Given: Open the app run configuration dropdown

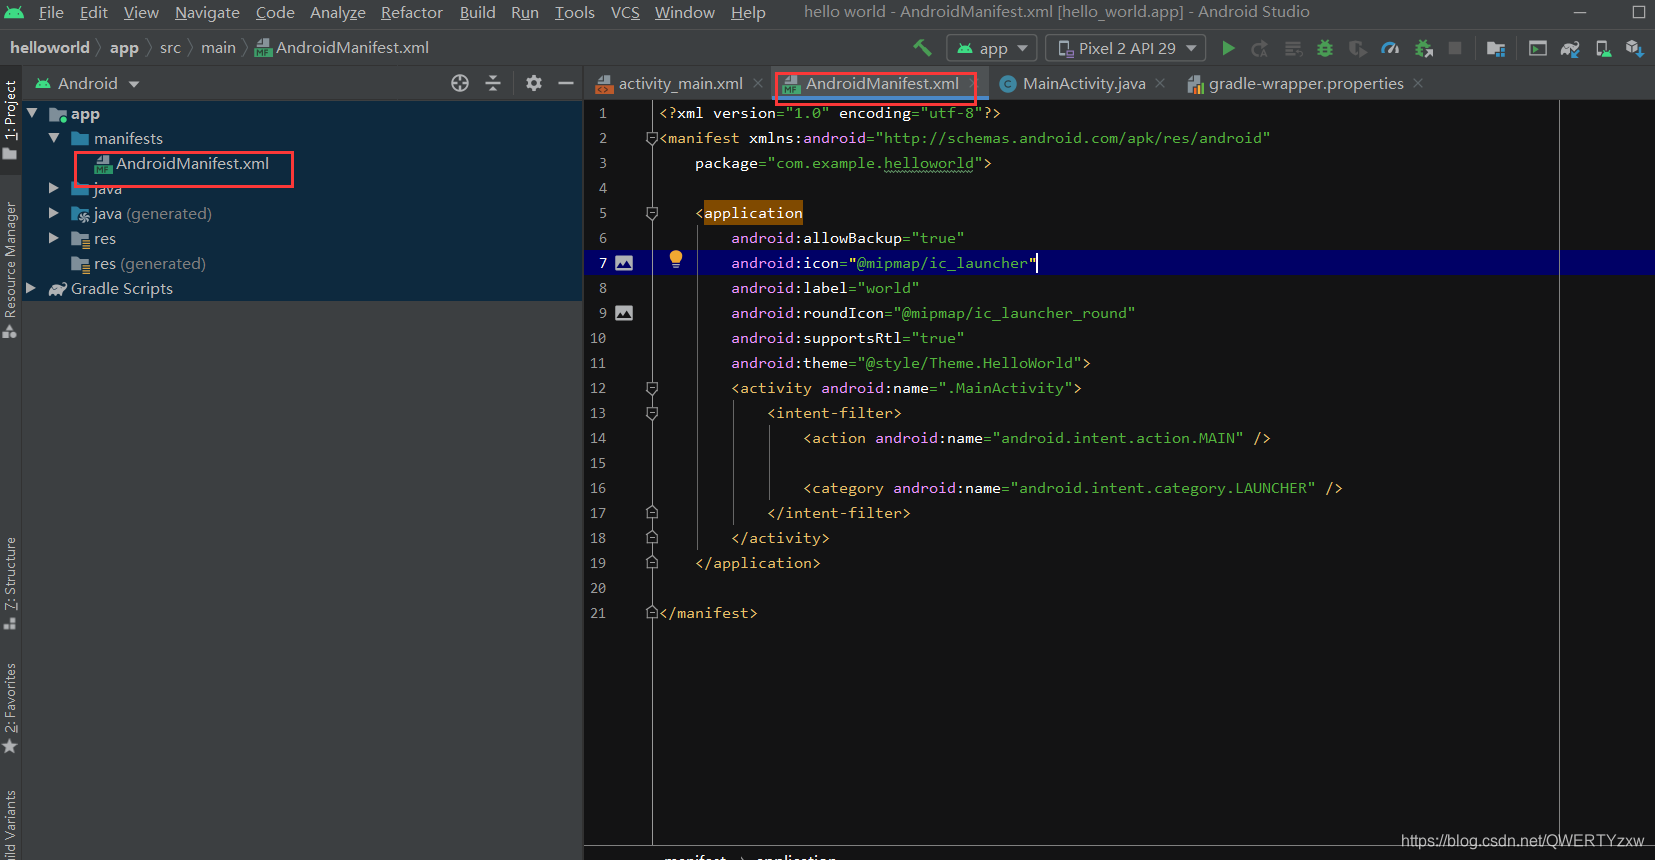Looking at the screenshot, I should coord(992,48).
